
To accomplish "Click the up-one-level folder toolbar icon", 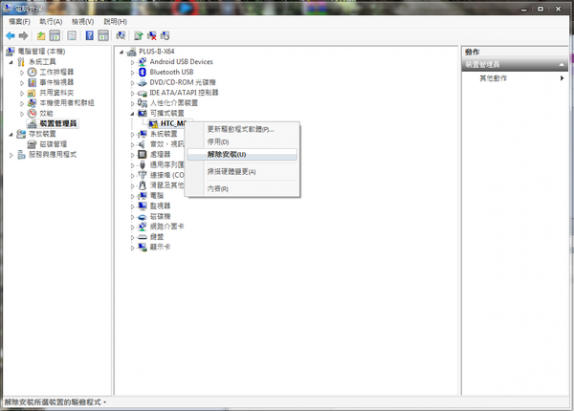I will click(41, 36).
